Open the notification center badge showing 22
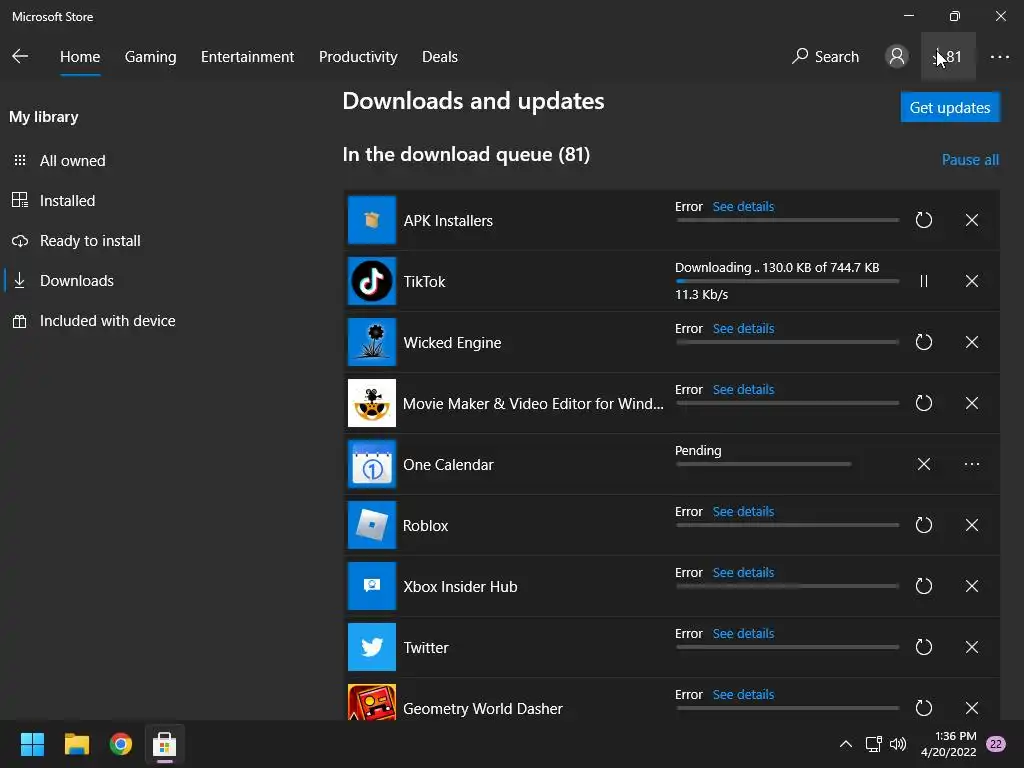Image resolution: width=1024 pixels, height=768 pixels. coord(996,744)
